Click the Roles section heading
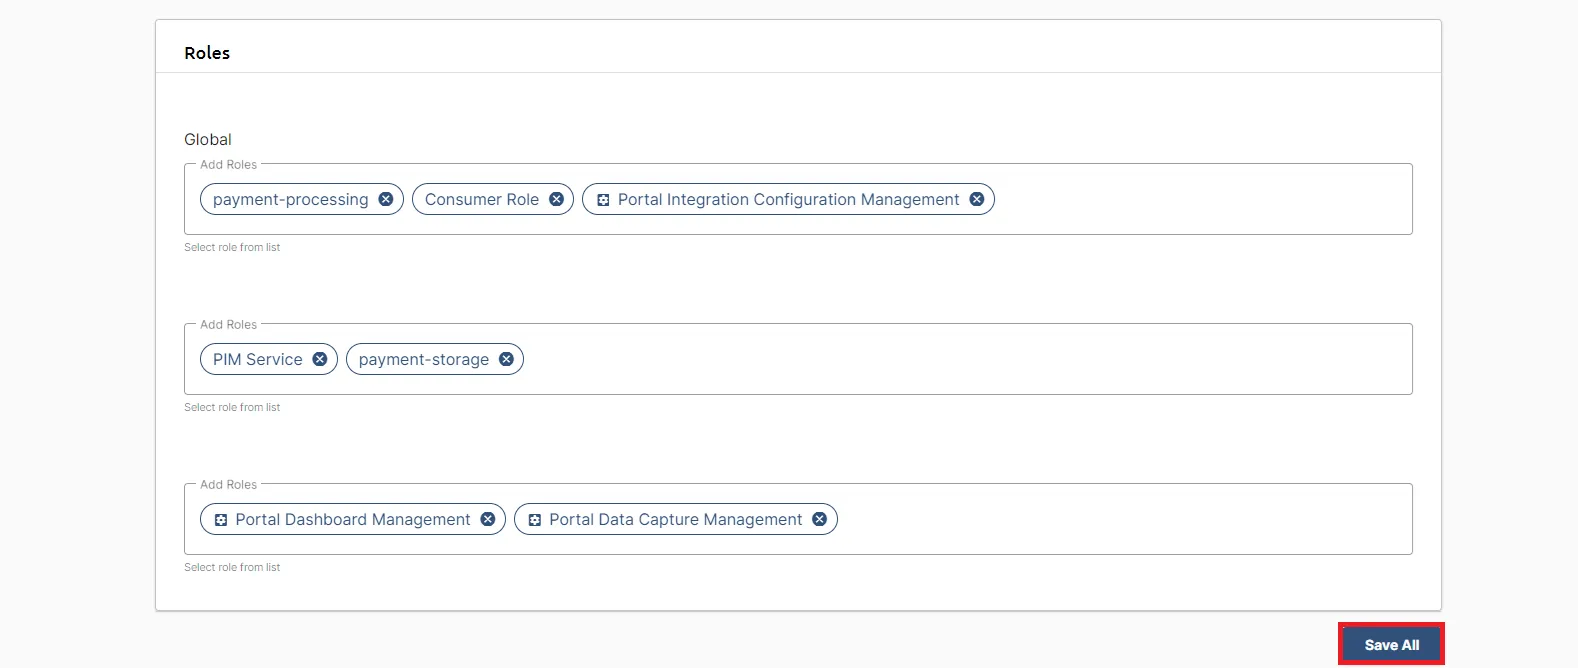 click(x=207, y=53)
